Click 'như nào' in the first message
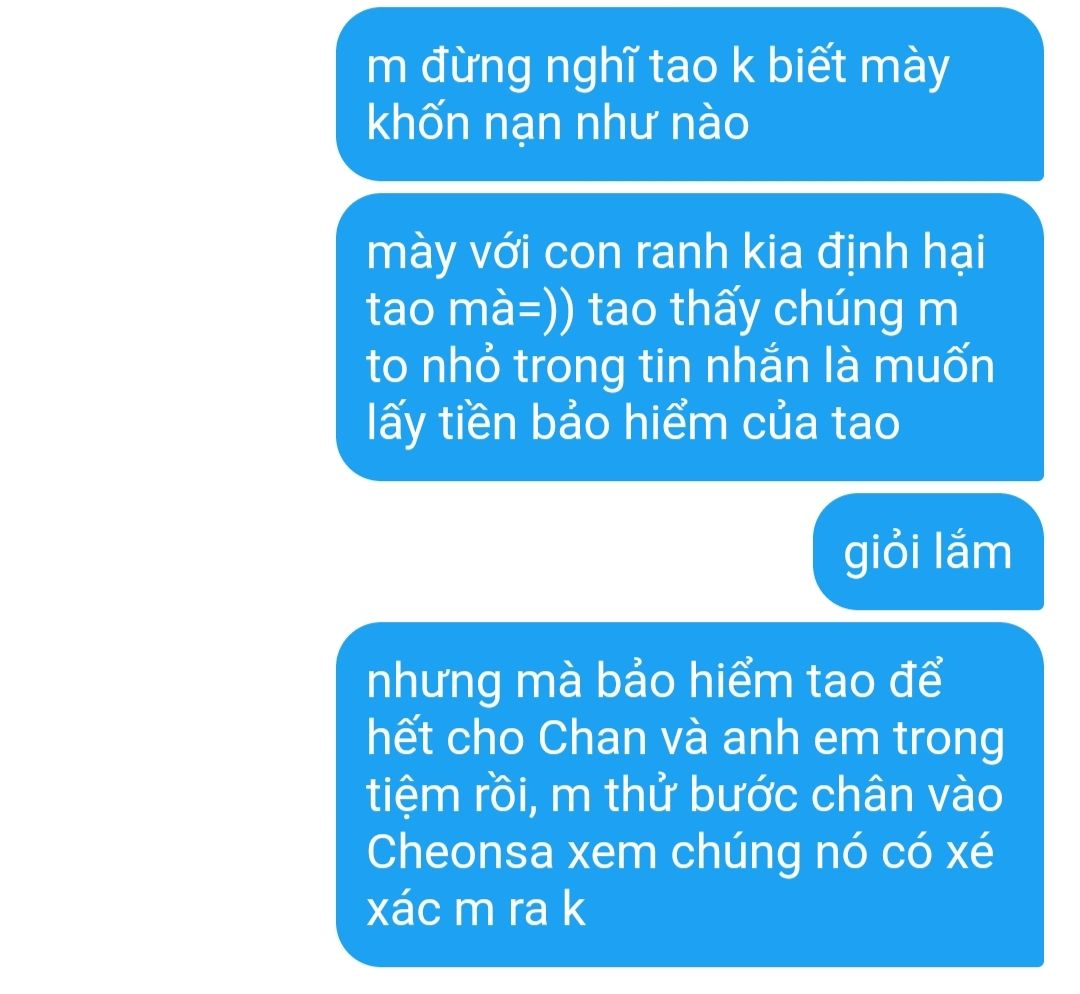This screenshot has height=994, width=1080. point(662,123)
